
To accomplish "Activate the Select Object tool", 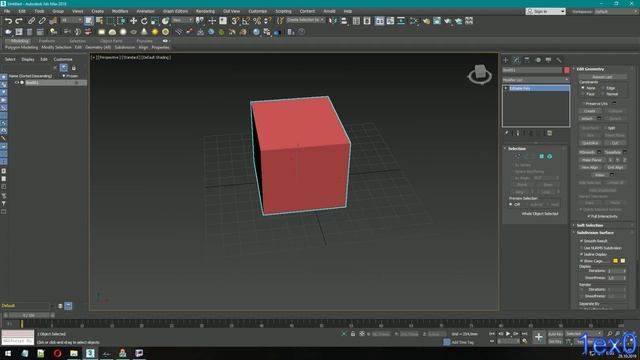I will click(89, 21).
